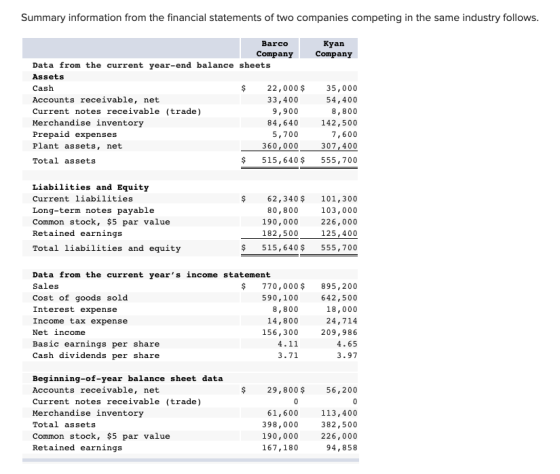
Task: Click Kyan plant assets value 307,400
Action: (339, 146)
